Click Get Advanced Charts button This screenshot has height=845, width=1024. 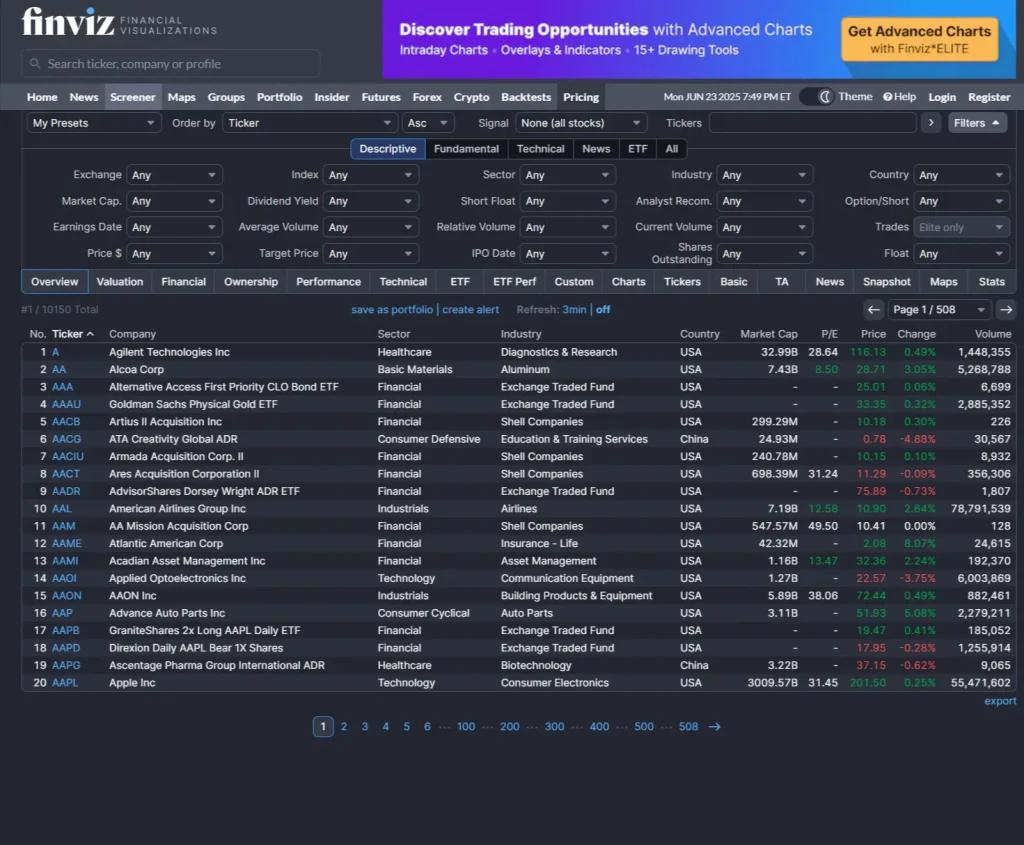[919, 39]
